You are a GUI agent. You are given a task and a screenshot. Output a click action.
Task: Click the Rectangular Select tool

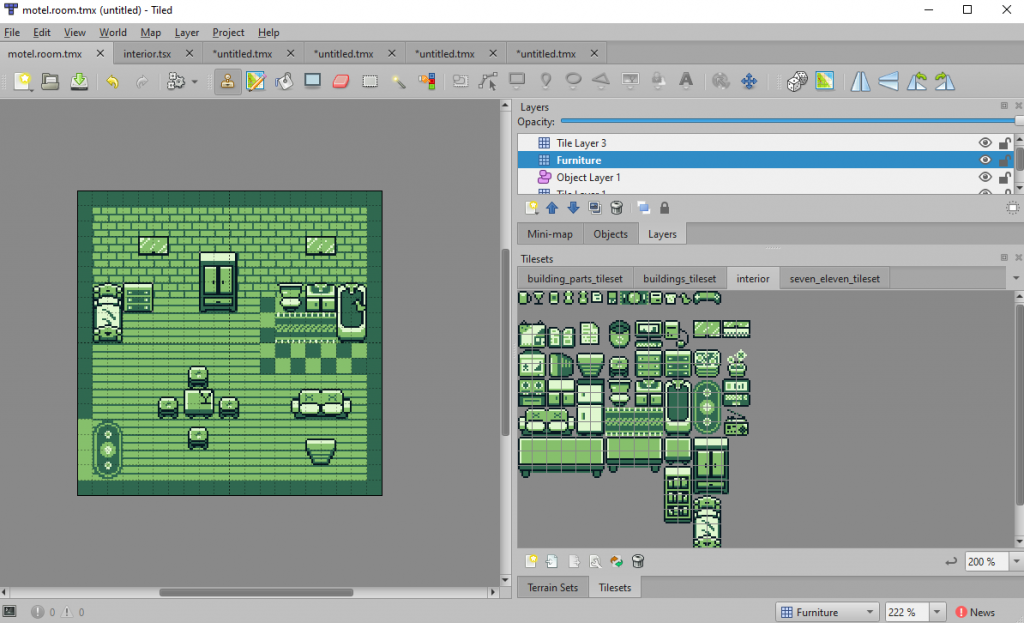tap(370, 81)
